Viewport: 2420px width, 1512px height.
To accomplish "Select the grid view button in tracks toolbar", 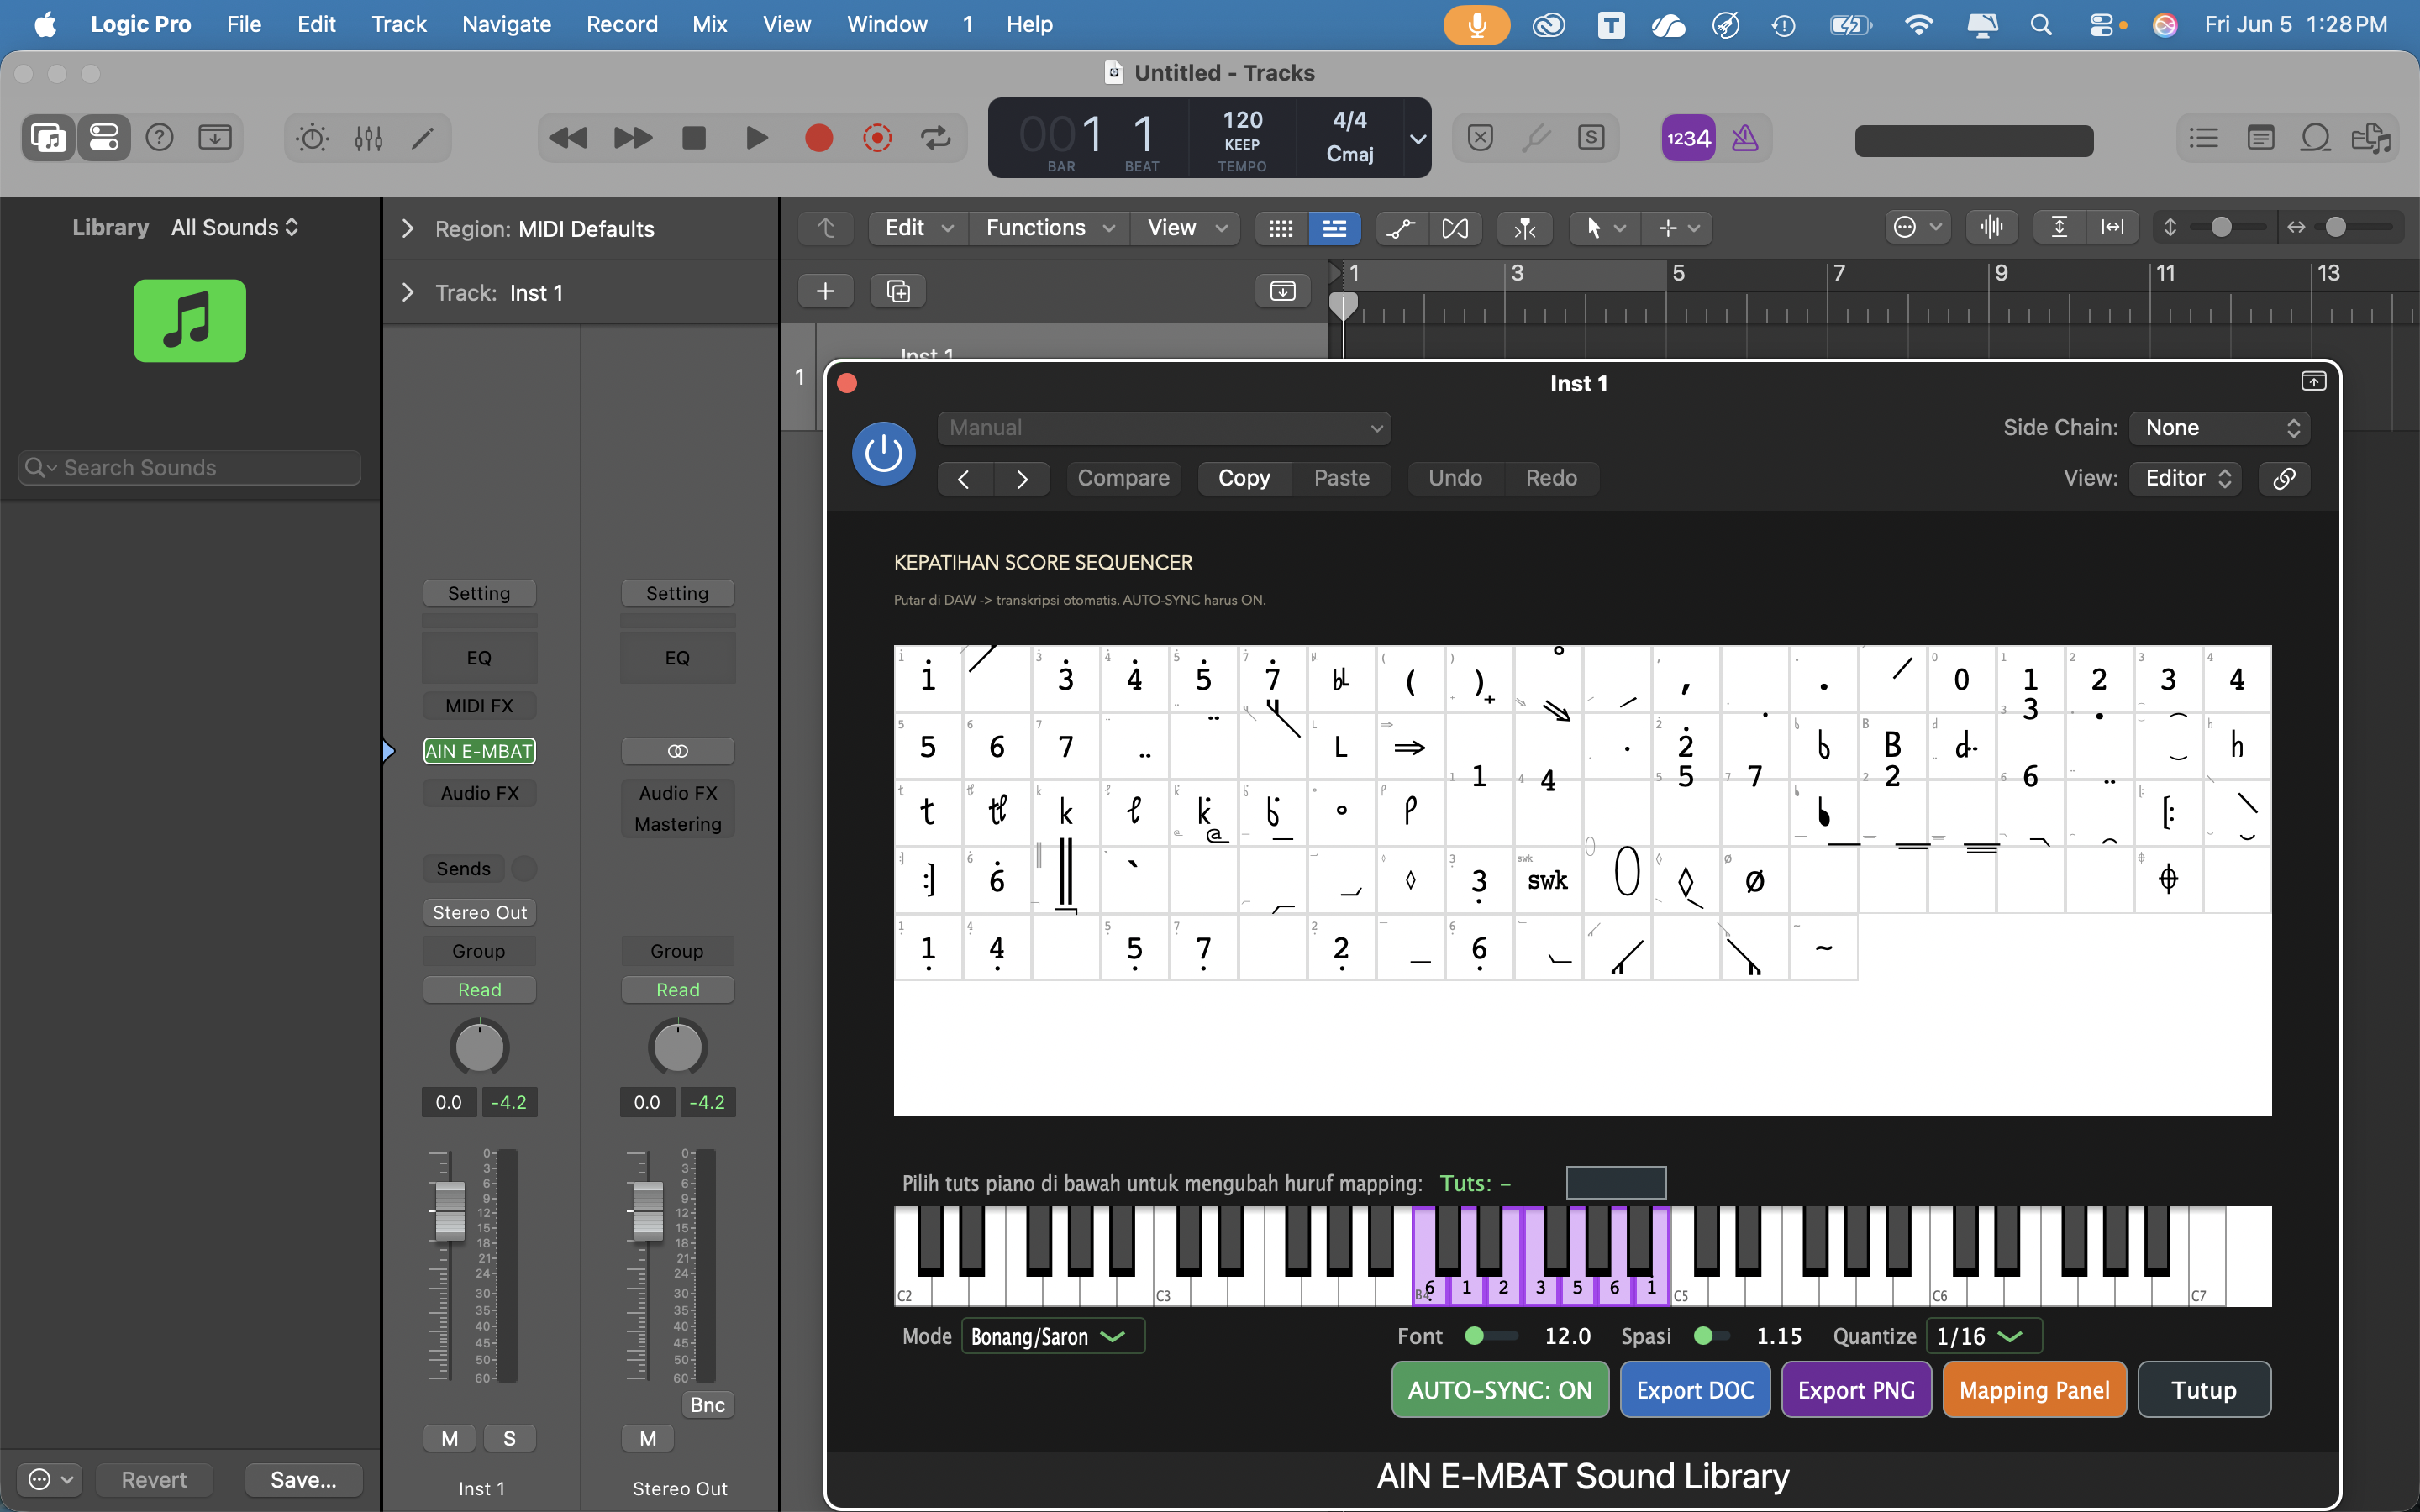I will tap(1281, 228).
